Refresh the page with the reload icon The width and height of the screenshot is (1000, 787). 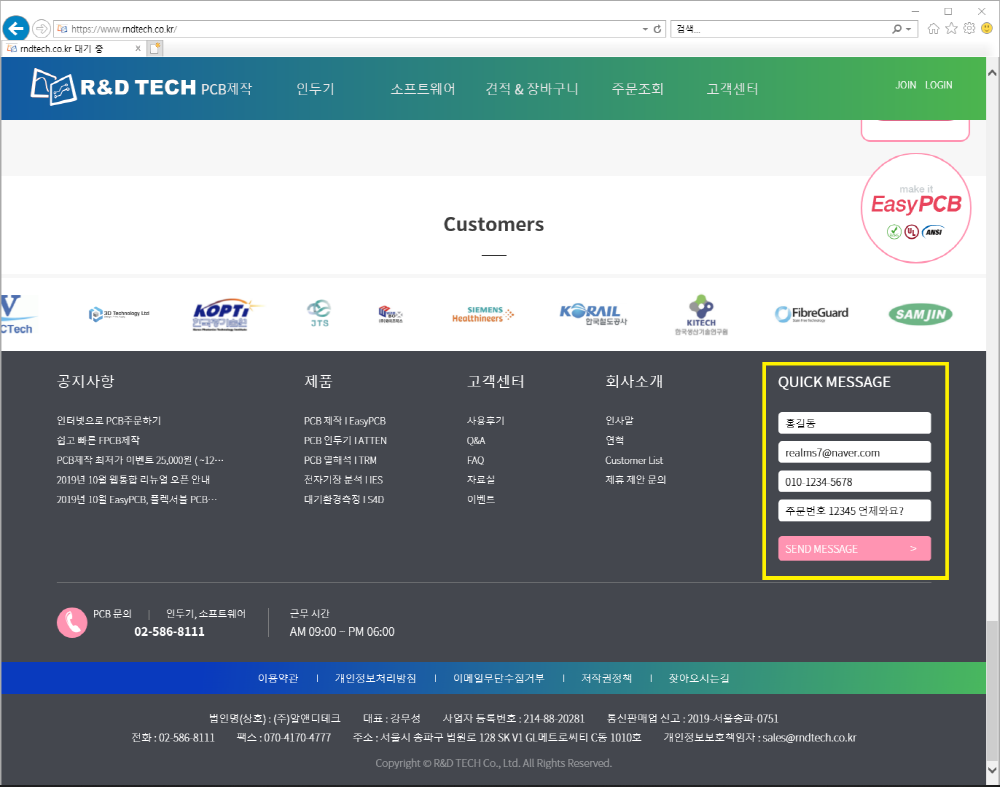click(657, 29)
